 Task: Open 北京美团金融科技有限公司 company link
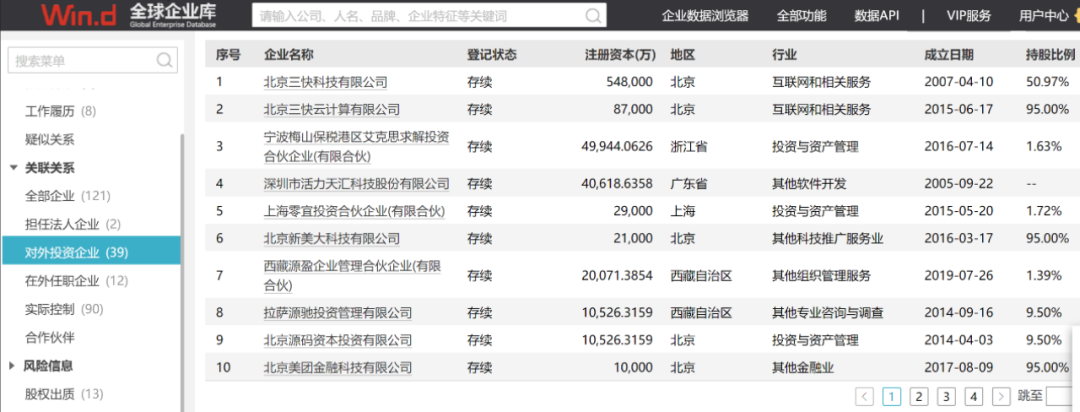pos(337,368)
